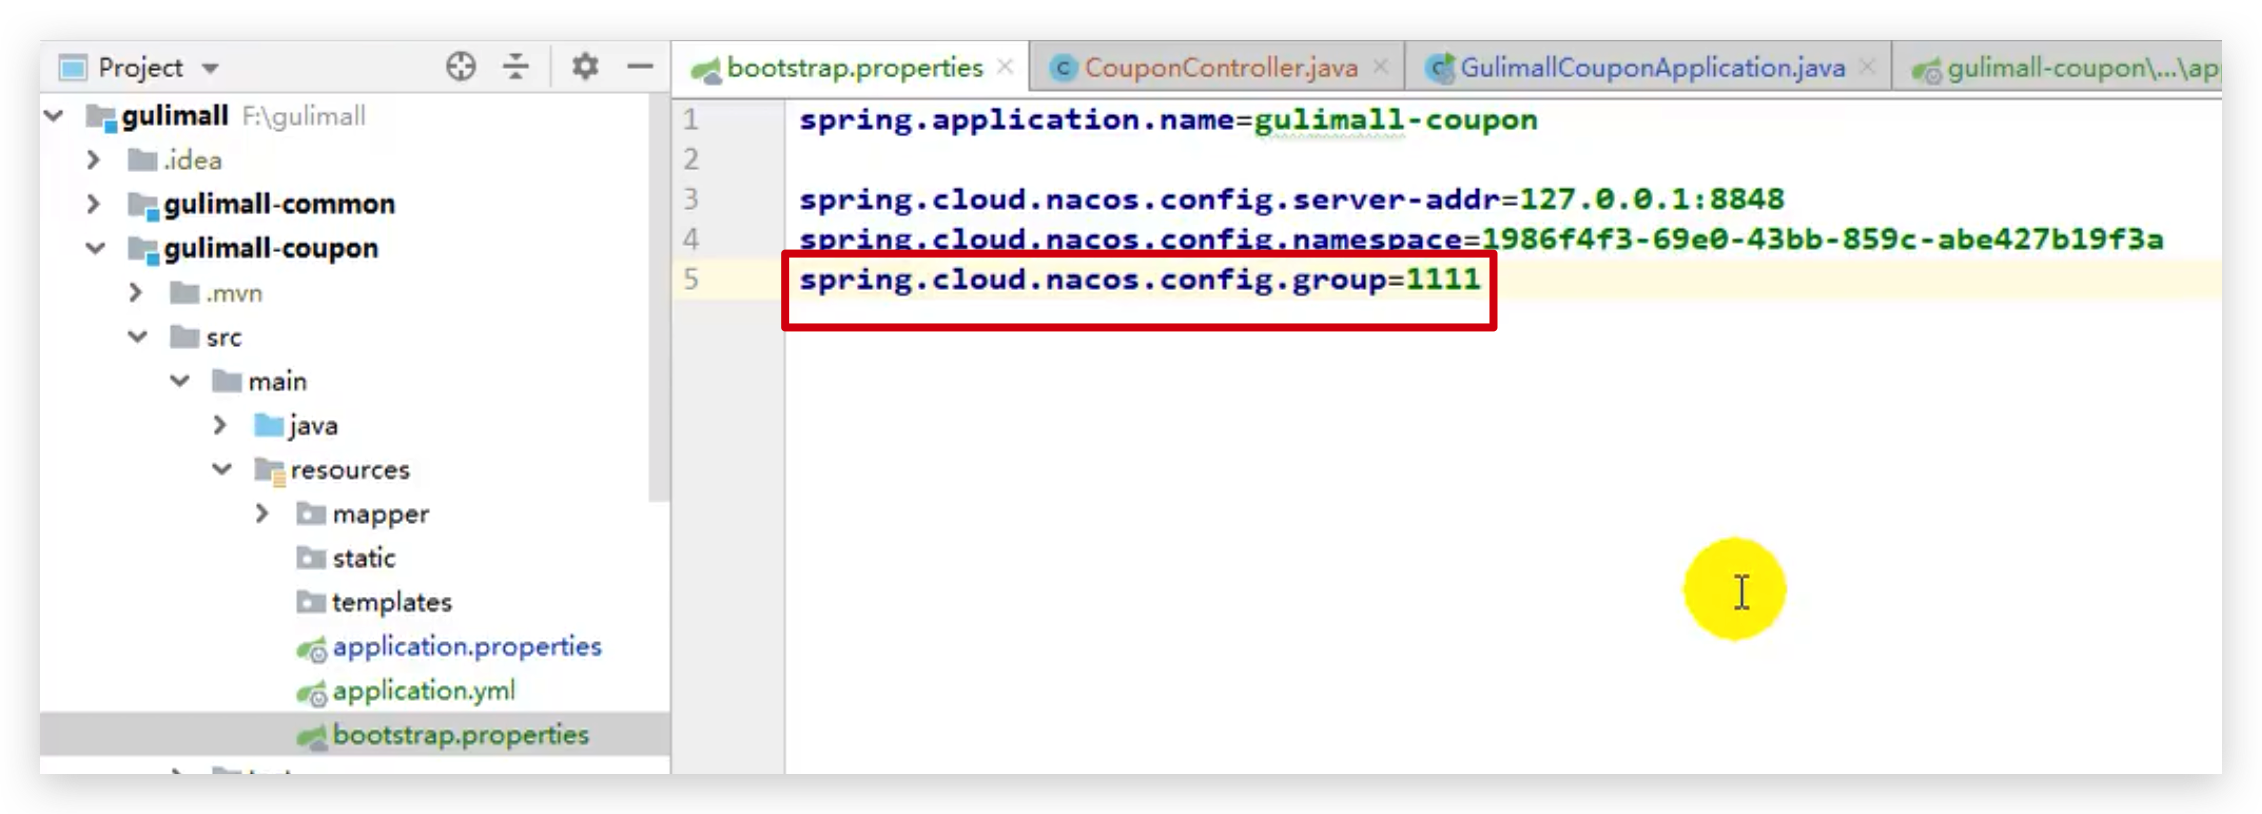Expand the .idea folder
The width and height of the screenshot is (2262, 814).
point(93,160)
